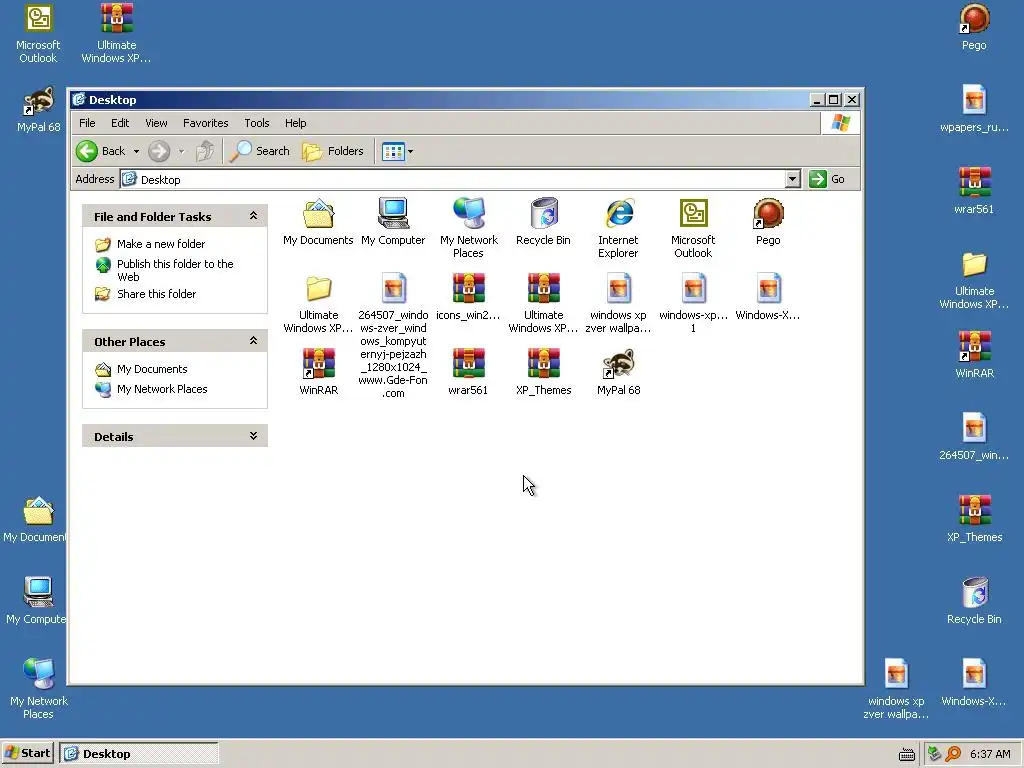1024x768 pixels.
Task: Open the File menu
Action: coord(87,123)
